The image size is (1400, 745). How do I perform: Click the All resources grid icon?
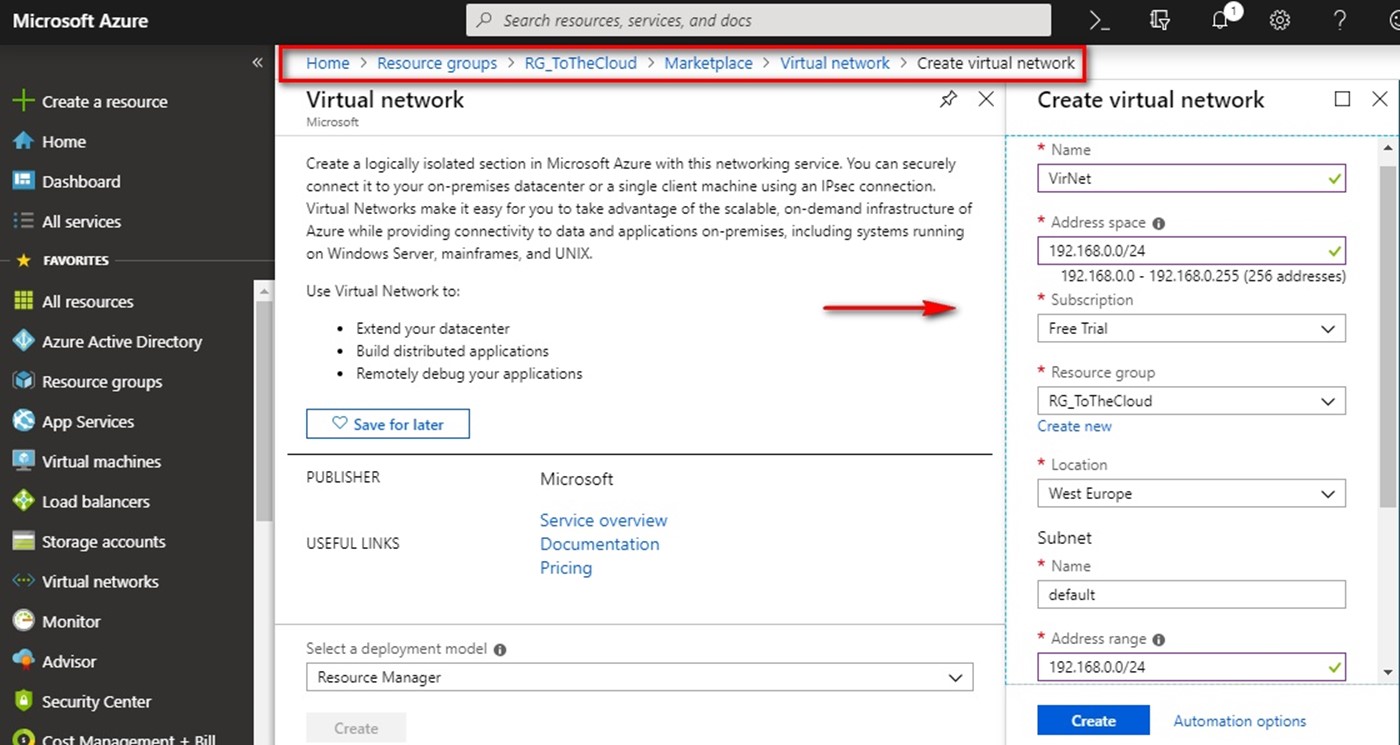(23, 301)
